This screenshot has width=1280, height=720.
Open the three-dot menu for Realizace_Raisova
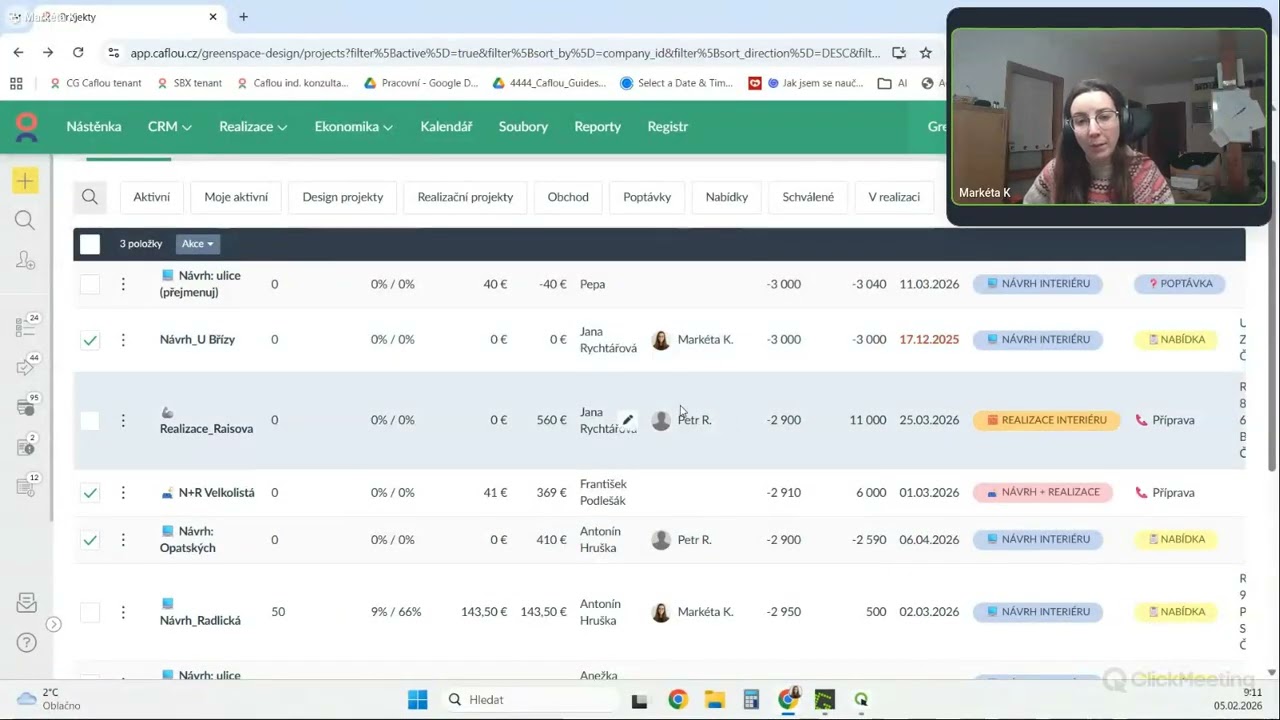(123, 420)
